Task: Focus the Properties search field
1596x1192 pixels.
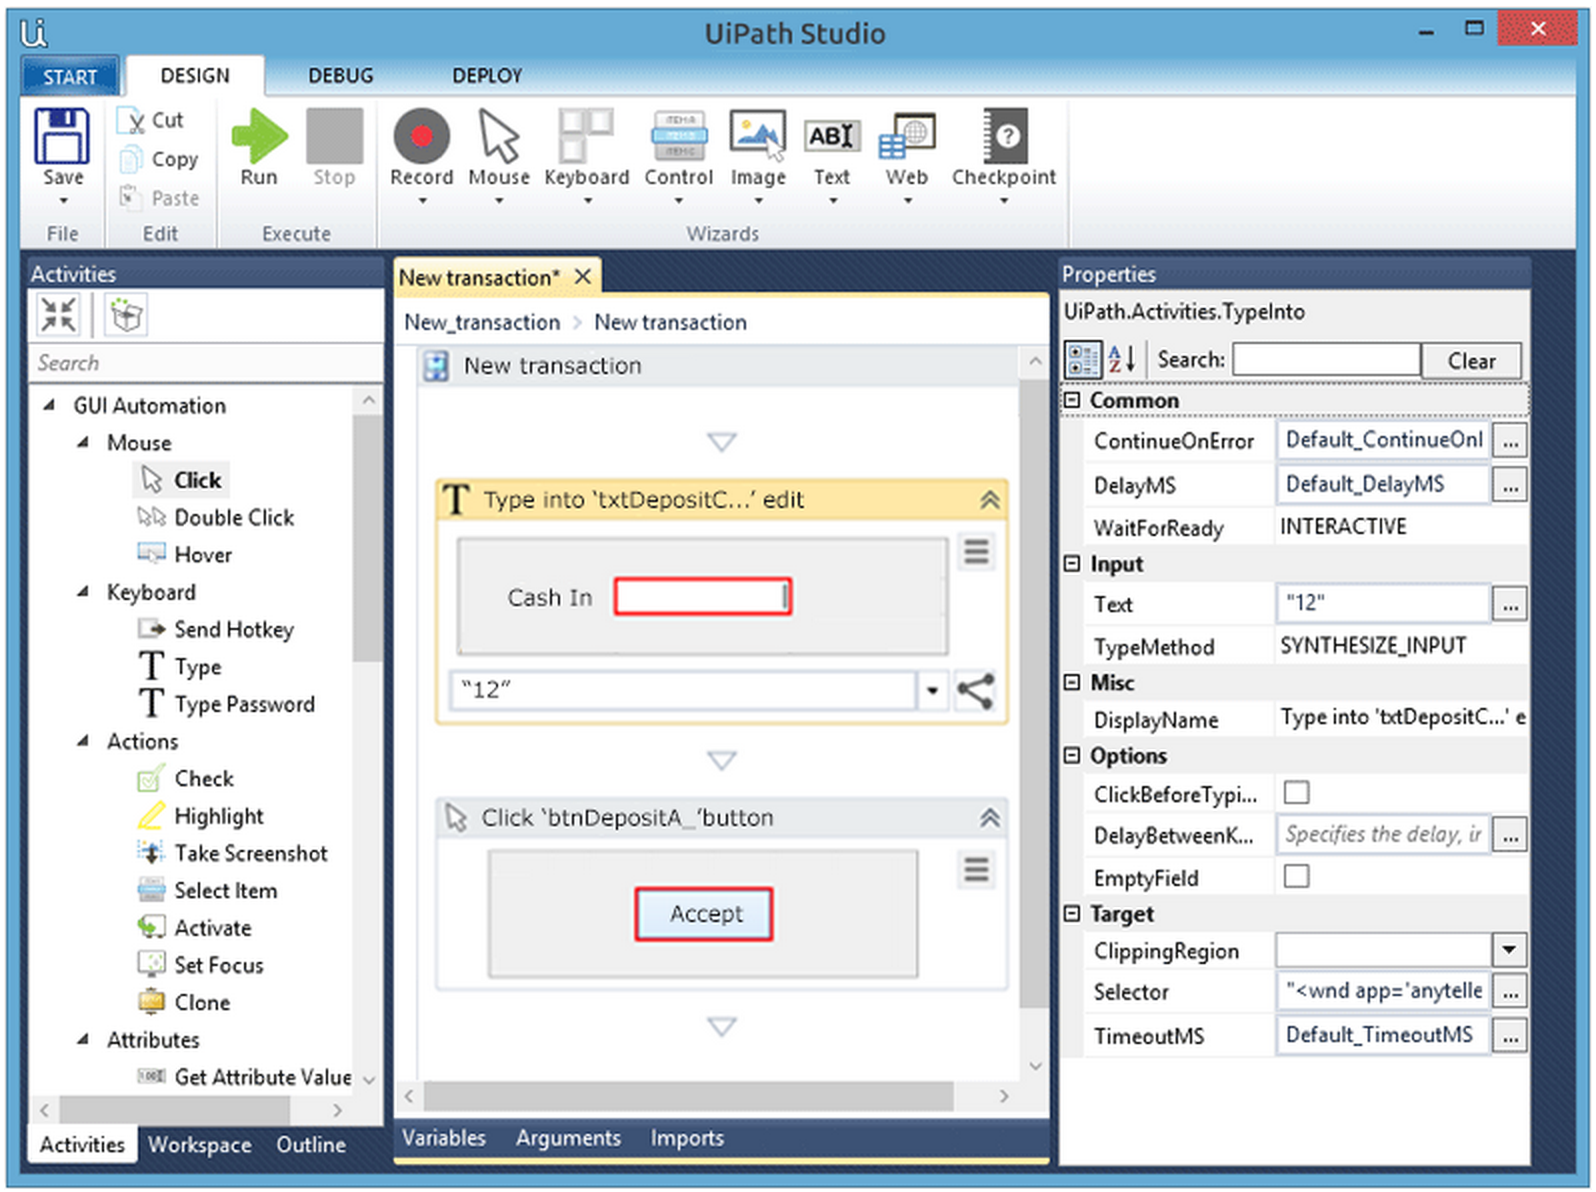Action: pyautogui.click(x=1326, y=359)
